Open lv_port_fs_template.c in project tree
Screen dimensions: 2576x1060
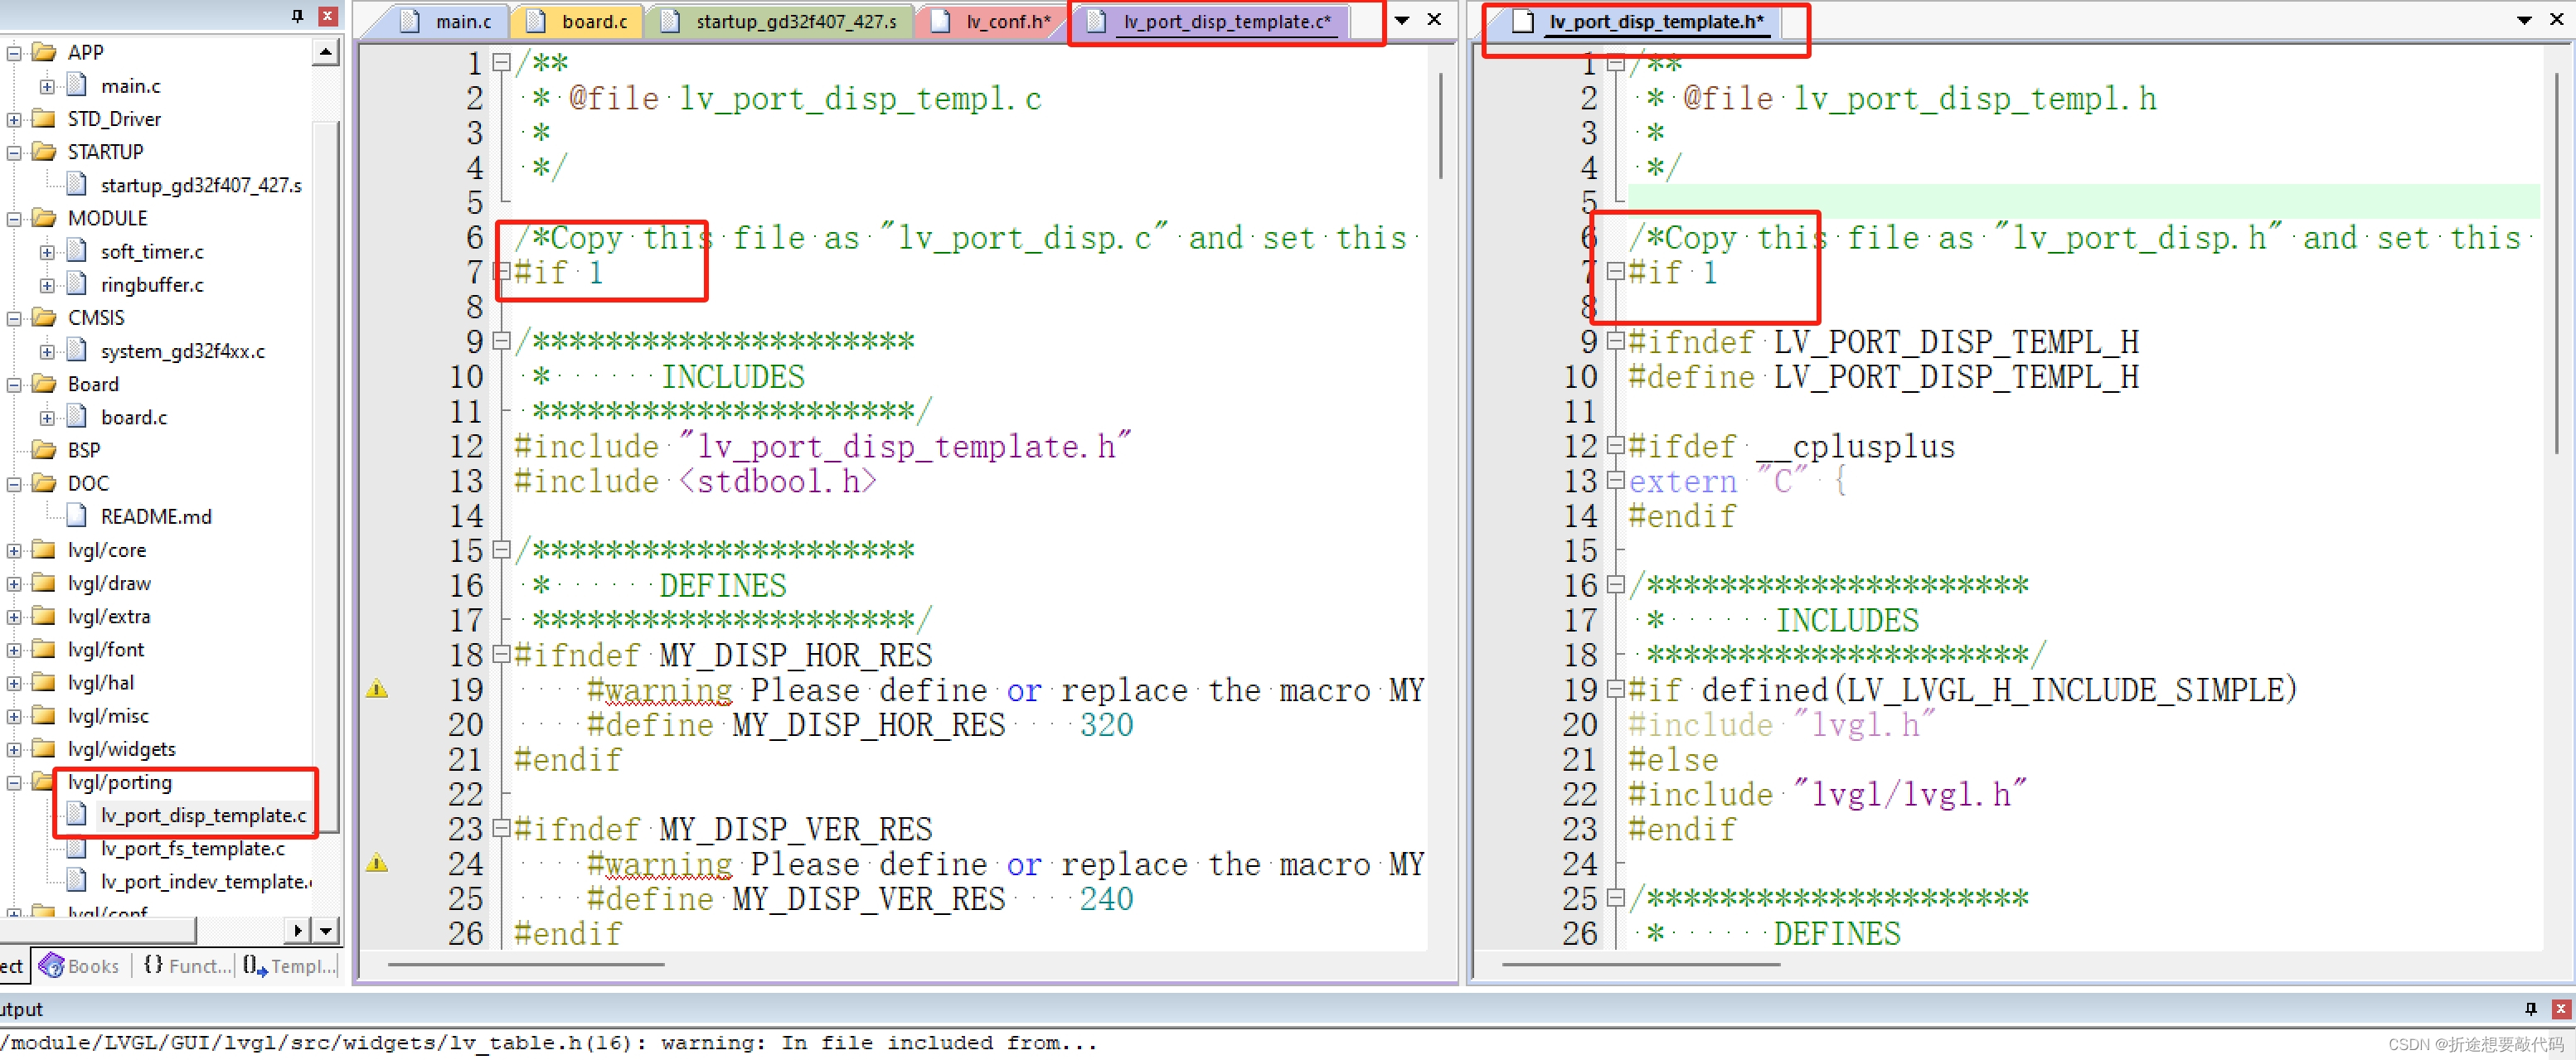(192, 849)
